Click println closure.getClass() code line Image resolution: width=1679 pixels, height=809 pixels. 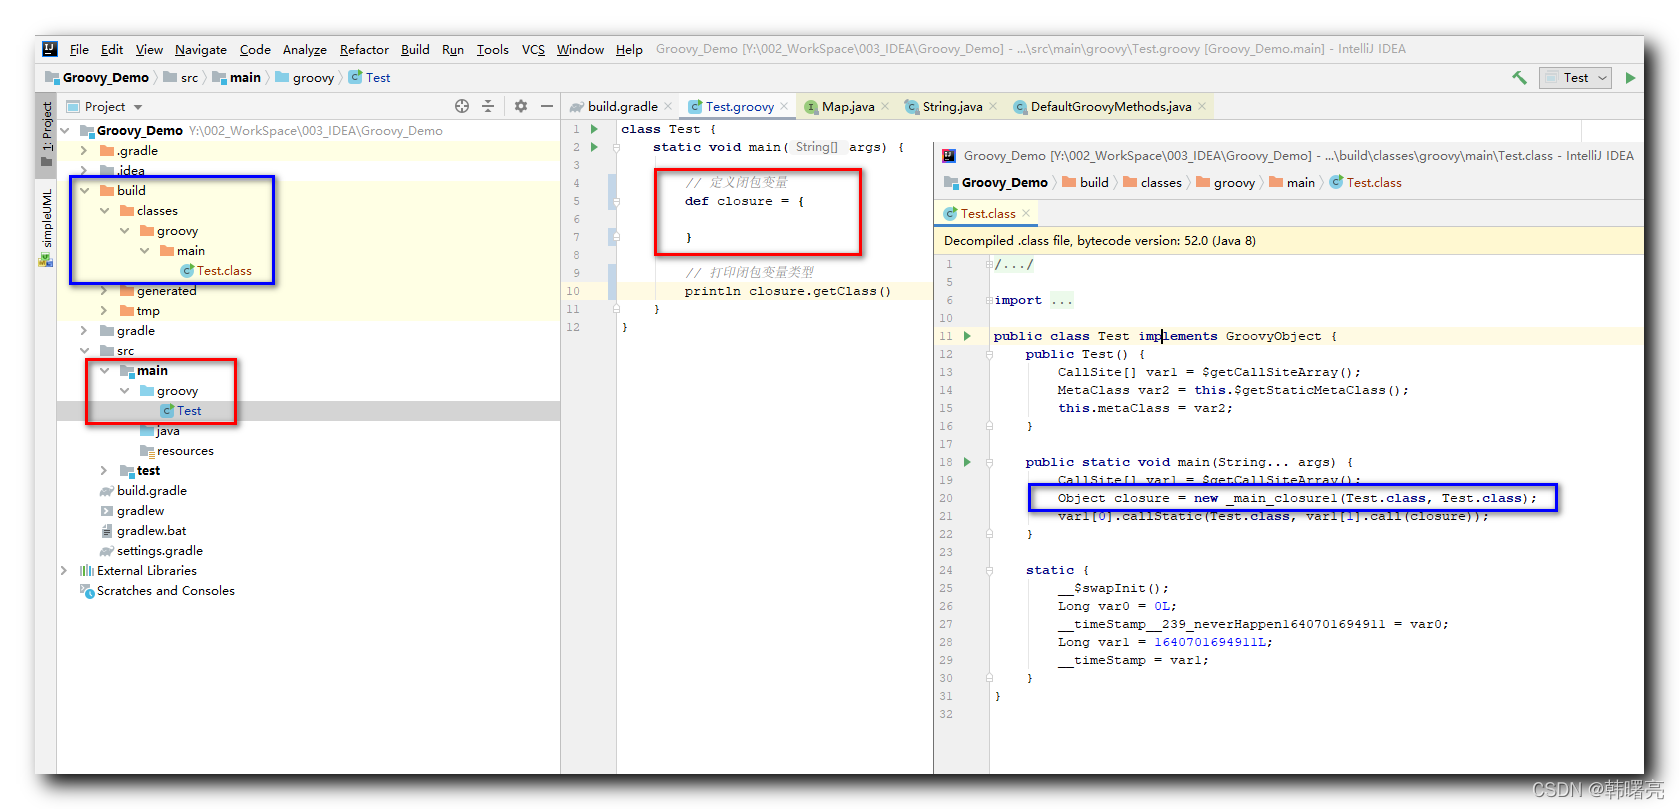tap(787, 291)
